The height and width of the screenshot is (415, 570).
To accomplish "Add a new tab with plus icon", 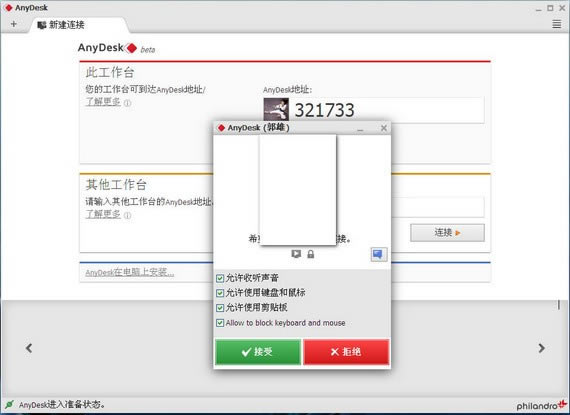I will (x=14, y=24).
